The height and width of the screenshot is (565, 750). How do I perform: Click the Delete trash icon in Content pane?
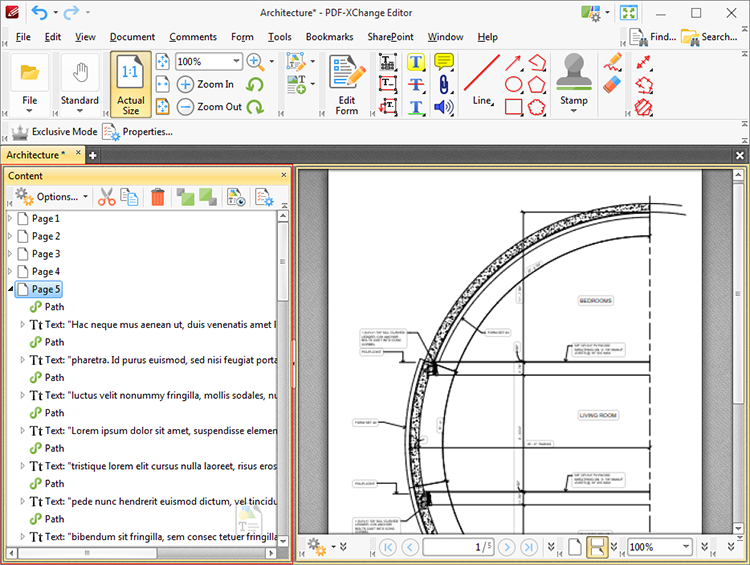[x=157, y=197]
